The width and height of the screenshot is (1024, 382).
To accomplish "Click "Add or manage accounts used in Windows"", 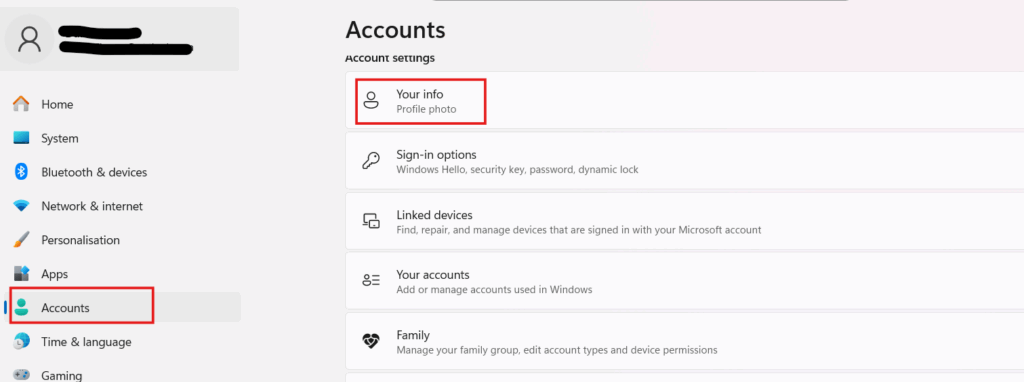I will tap(494, 289).
